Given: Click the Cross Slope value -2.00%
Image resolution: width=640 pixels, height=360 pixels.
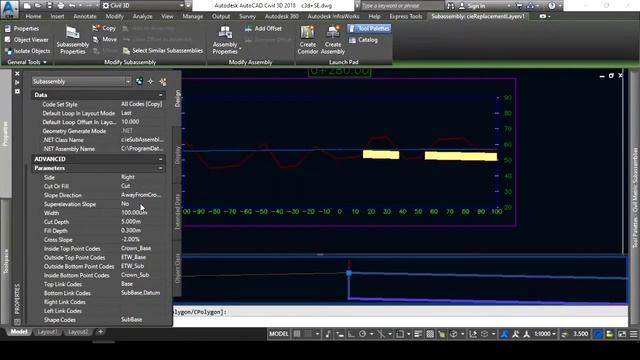Looking at the screenshot, I should coord(142,240).
